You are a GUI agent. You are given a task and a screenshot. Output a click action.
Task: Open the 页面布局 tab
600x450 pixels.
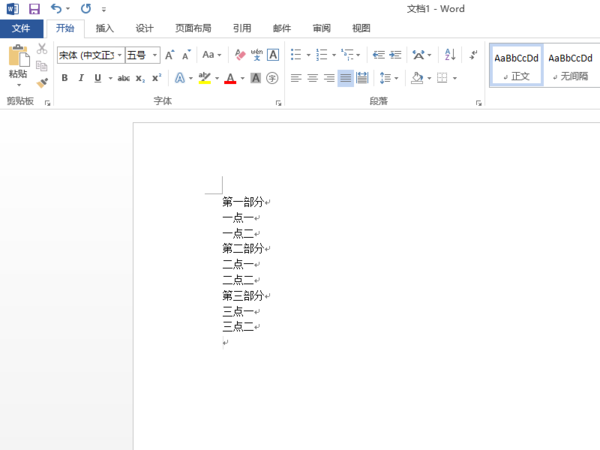click(192, 29)
